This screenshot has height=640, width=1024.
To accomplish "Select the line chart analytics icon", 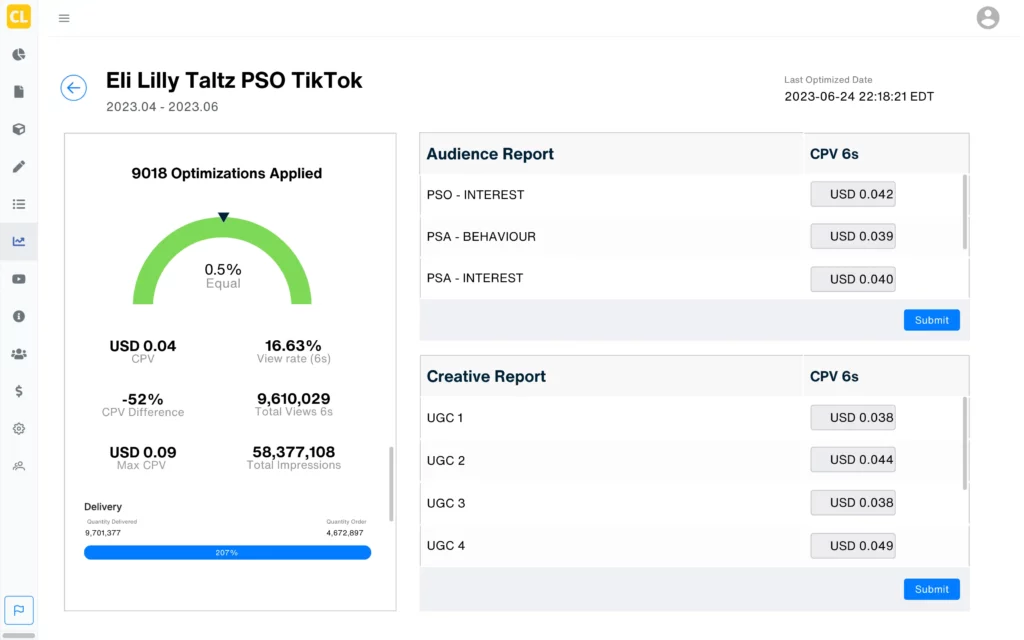I will coord(19,242).
